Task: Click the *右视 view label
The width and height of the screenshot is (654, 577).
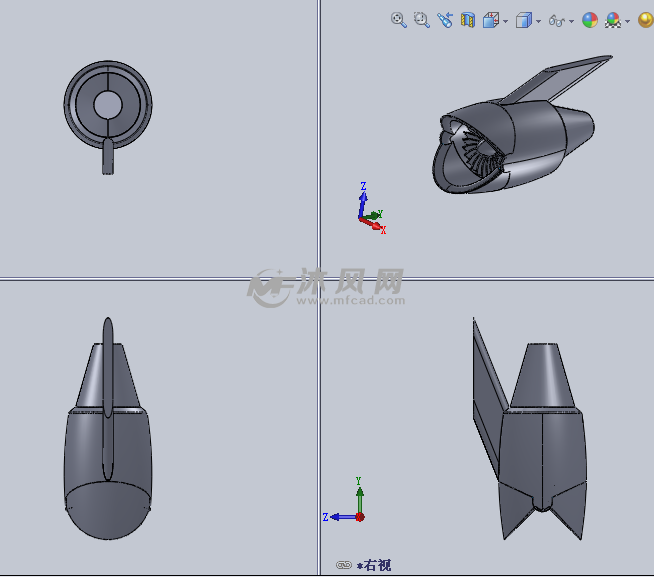Action: point(374,565)
